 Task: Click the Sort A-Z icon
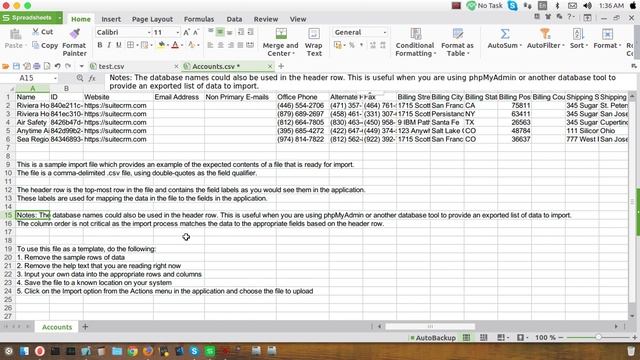pos(578,33)
